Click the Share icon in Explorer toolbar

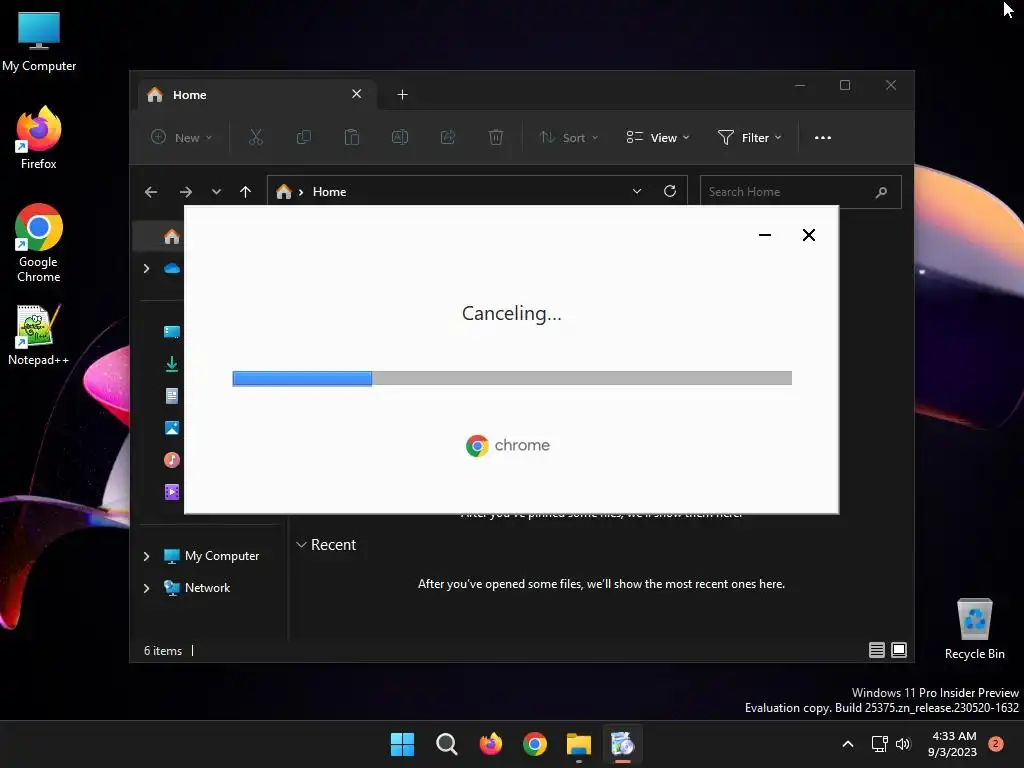tap(448, 137)
